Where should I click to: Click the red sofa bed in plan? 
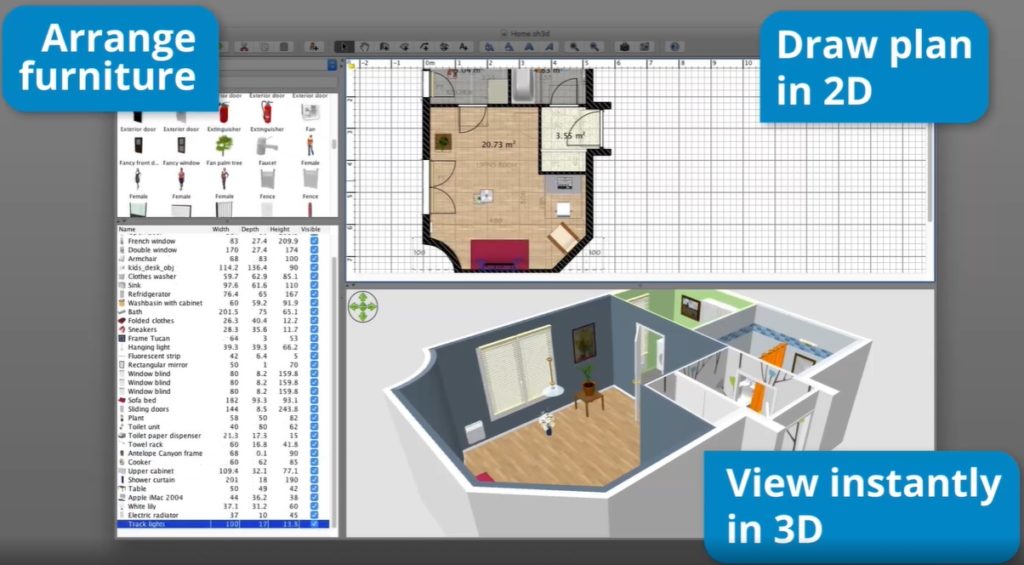[500, 255]
